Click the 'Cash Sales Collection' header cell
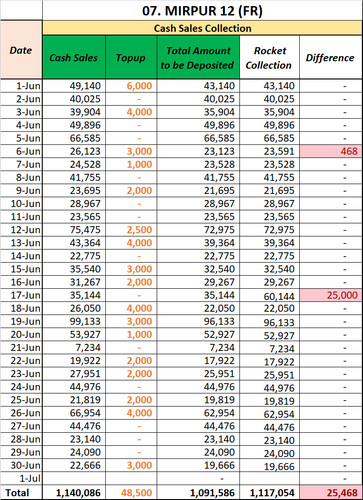The image size is (363, 500). pos(202,28)
